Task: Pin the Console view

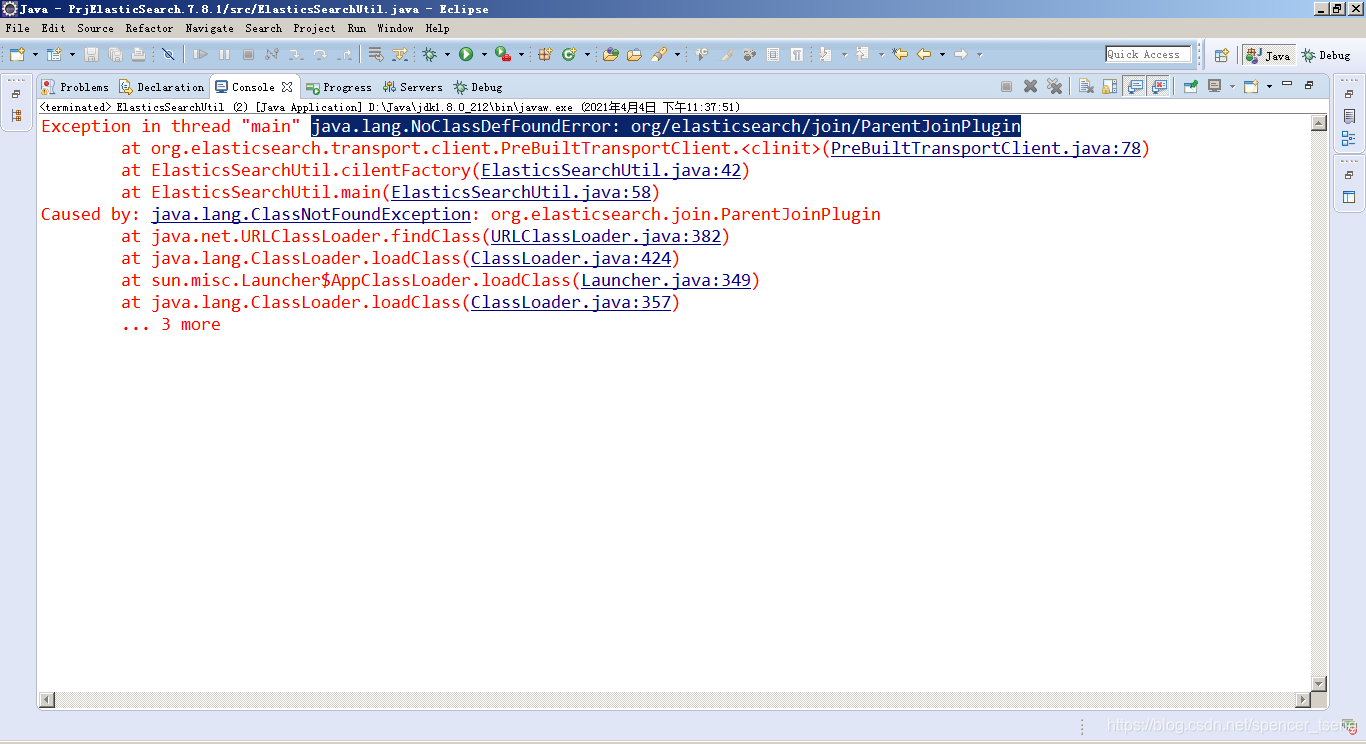Action: (x=1190, y=87)
